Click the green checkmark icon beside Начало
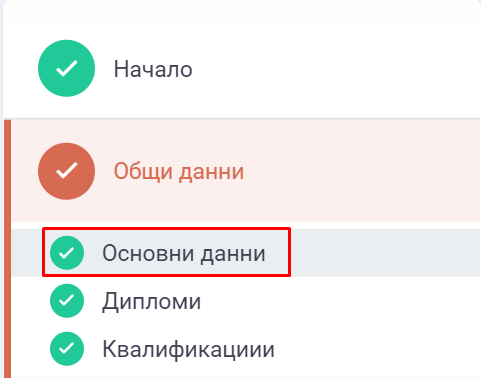481x378 pixels. (x=66, y=68)
